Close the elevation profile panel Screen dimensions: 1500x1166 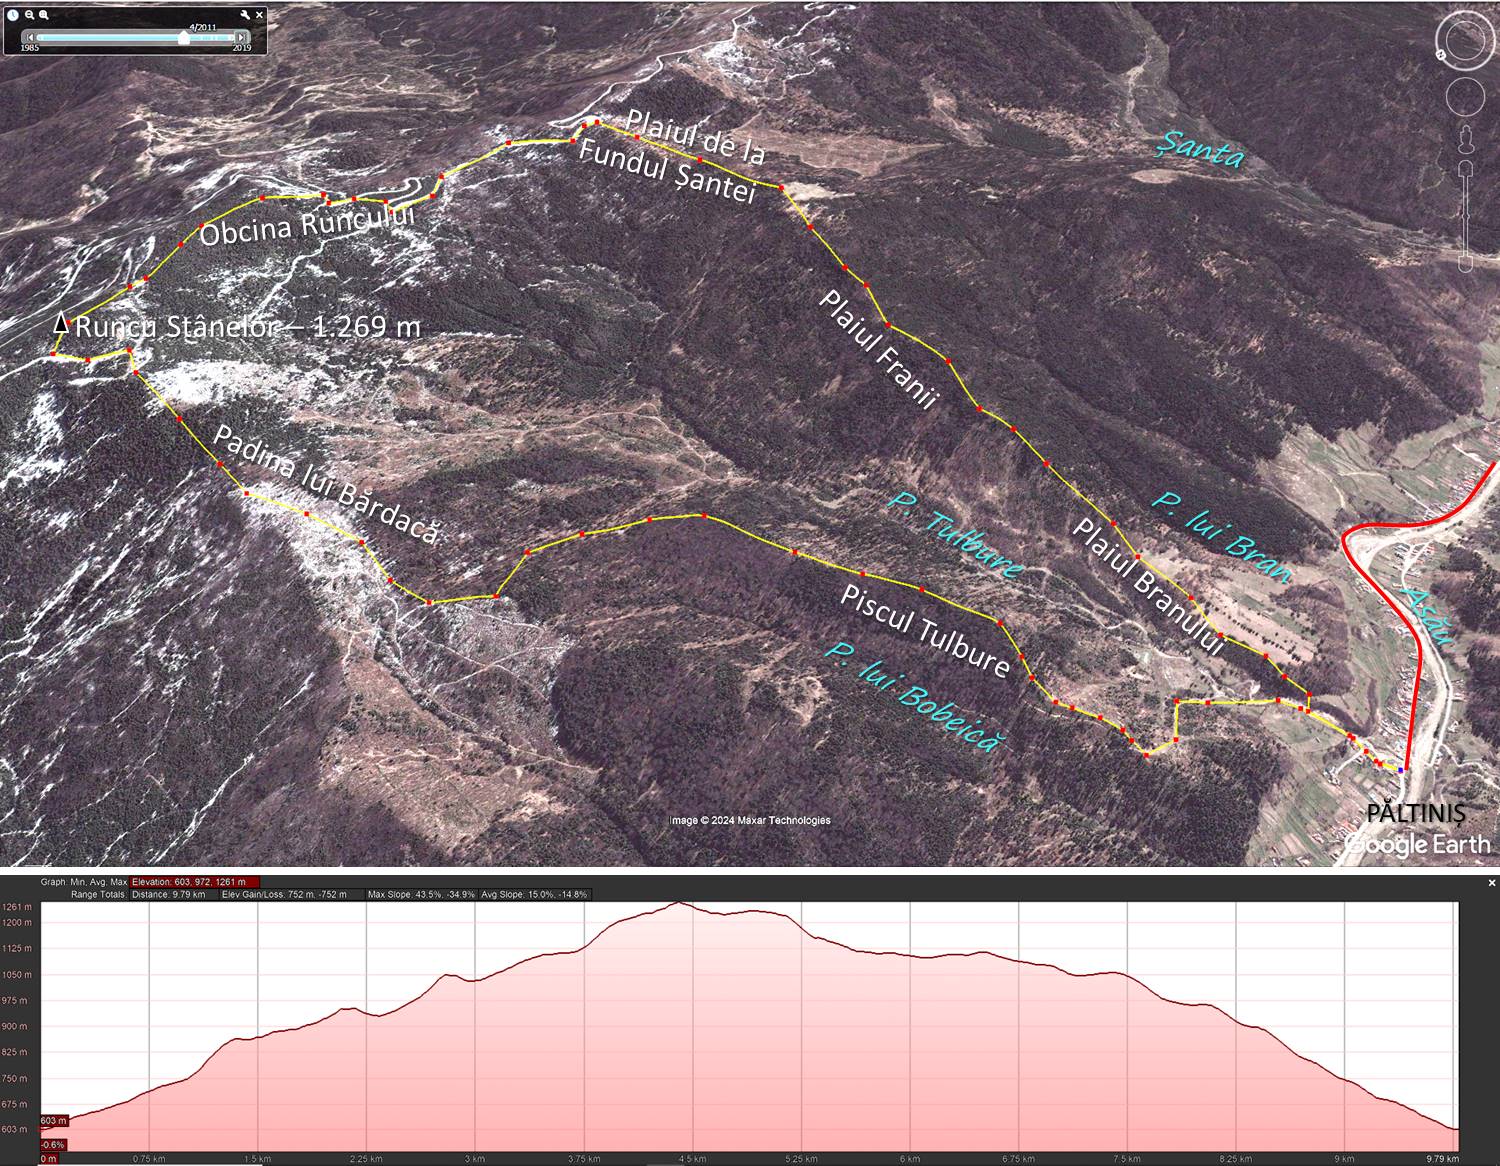coord(1491,883)
